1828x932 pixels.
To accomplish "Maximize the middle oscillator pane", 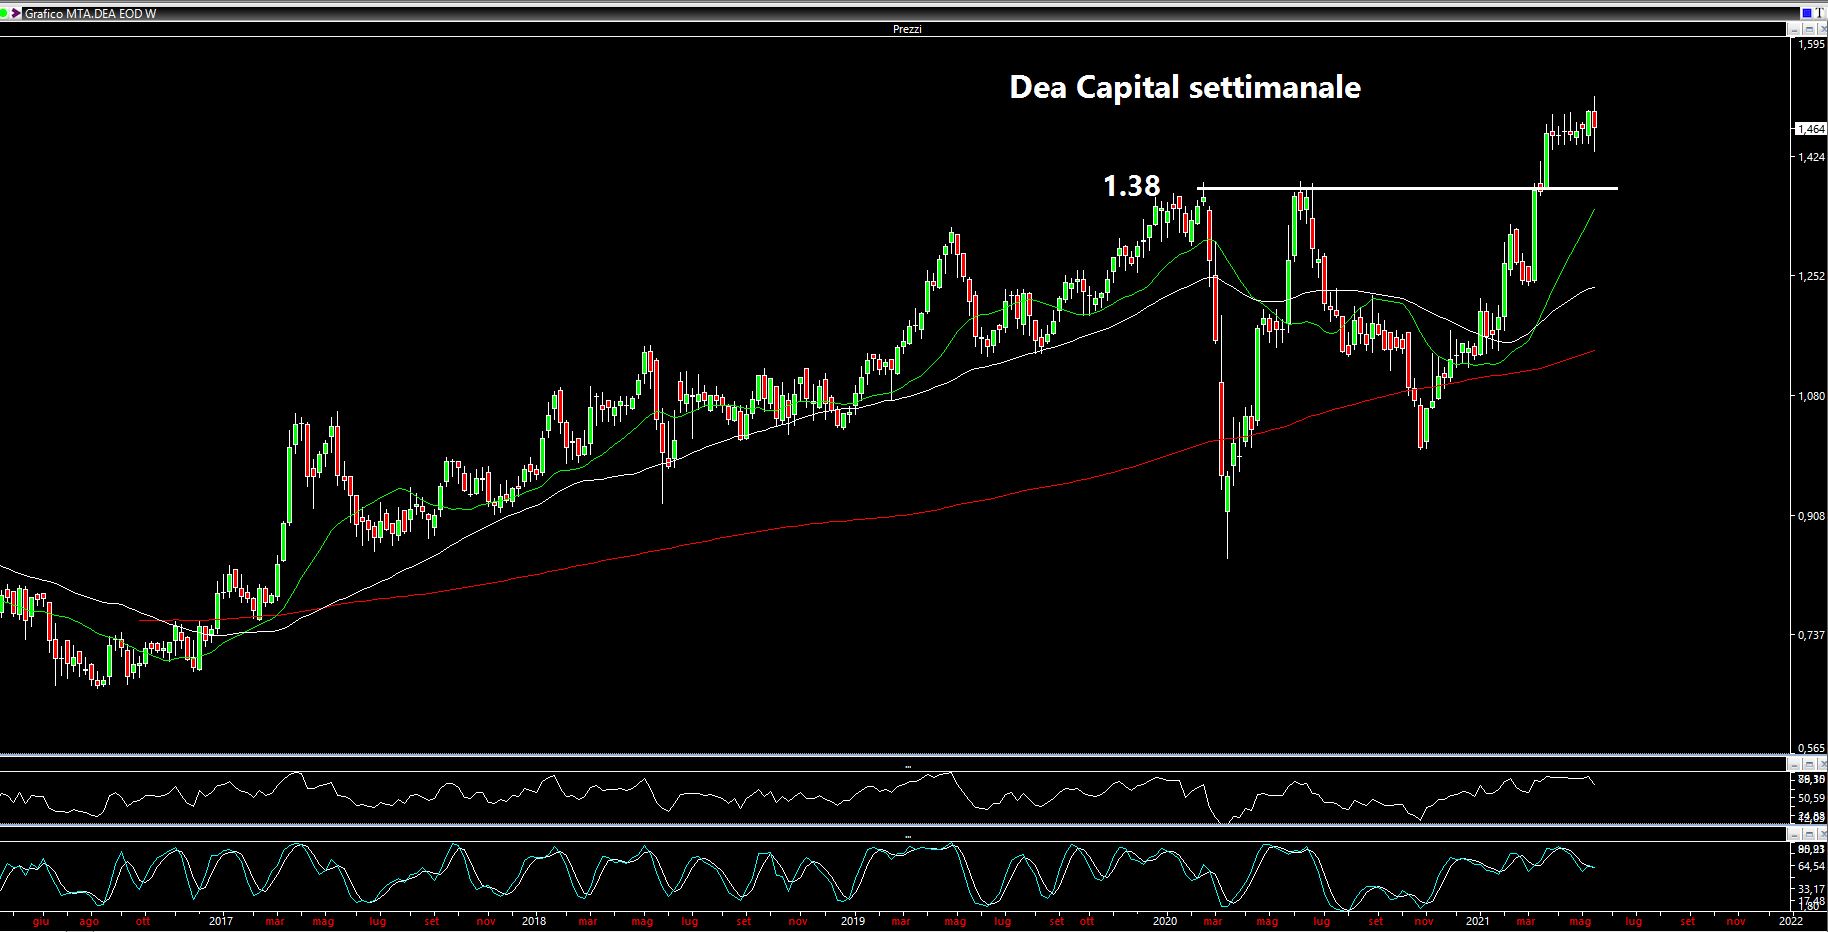I will [1809, 765].
